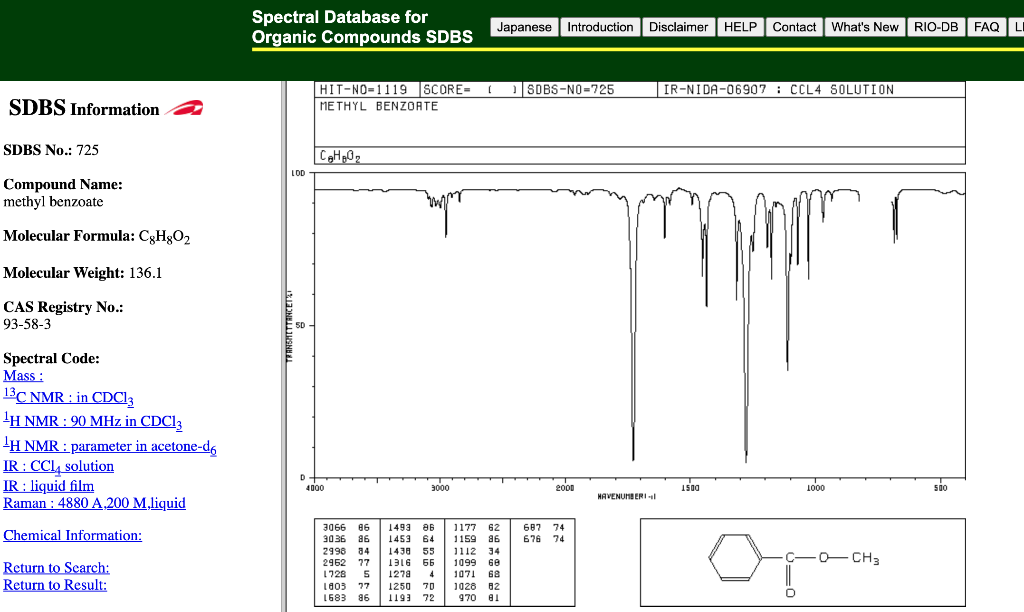Image resolution: width=1024 pixels, height=612 pixels.
Task: Click the red SDBS logo icon
Action: click(x=185, y=108)
